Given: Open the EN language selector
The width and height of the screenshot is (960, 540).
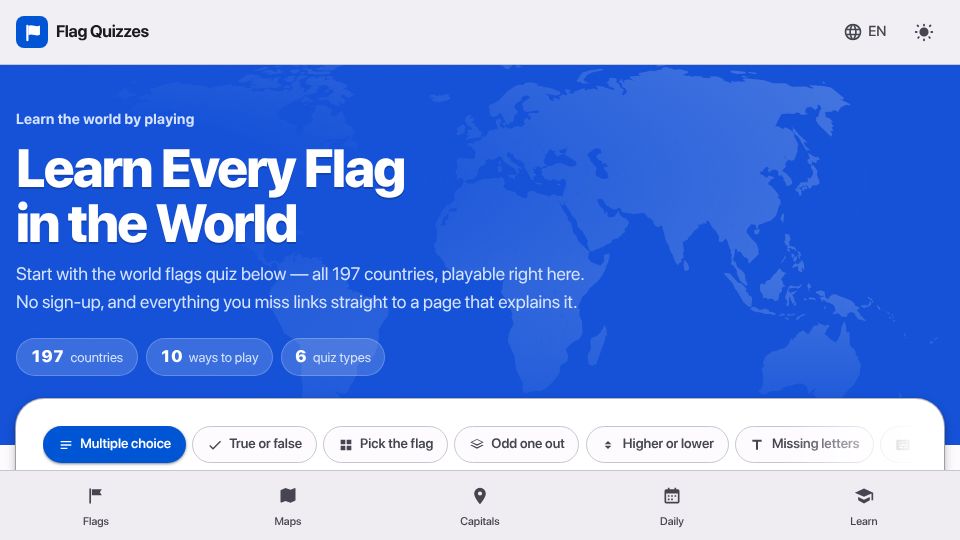Looking at the screenshot, I should click(x=865, y=32).
